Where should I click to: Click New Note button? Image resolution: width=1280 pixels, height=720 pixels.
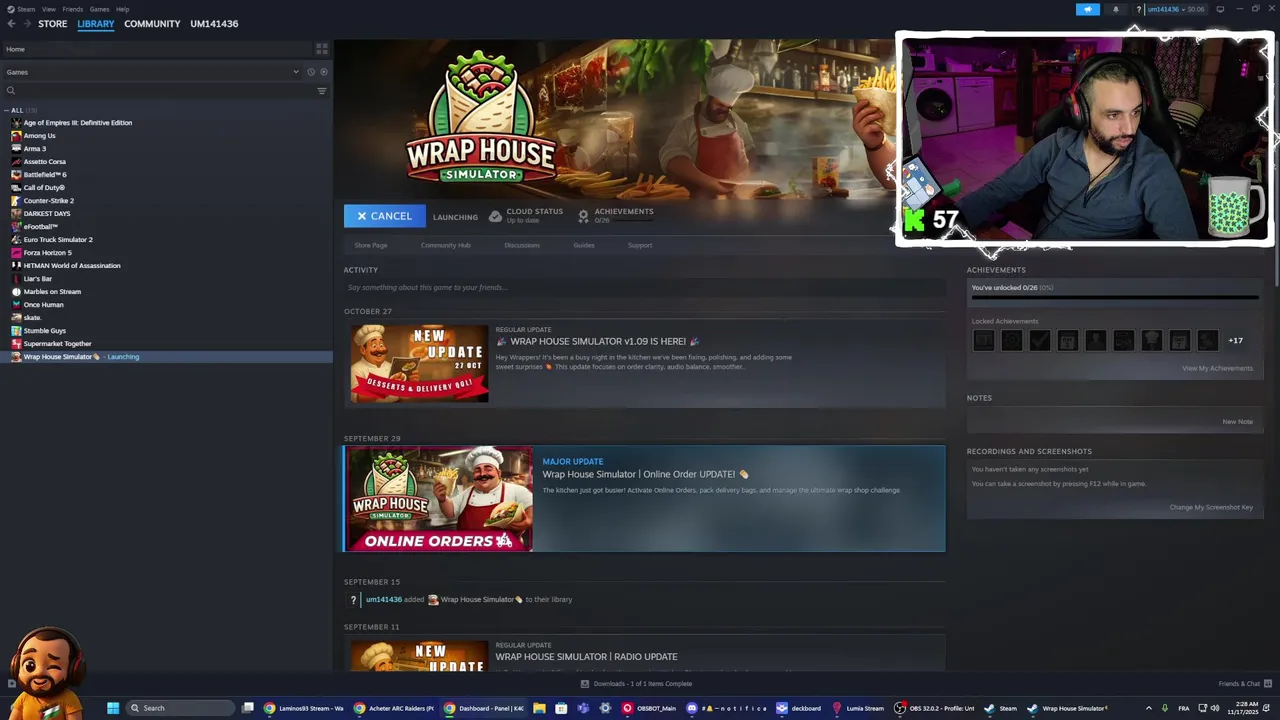coord(1237,422)
